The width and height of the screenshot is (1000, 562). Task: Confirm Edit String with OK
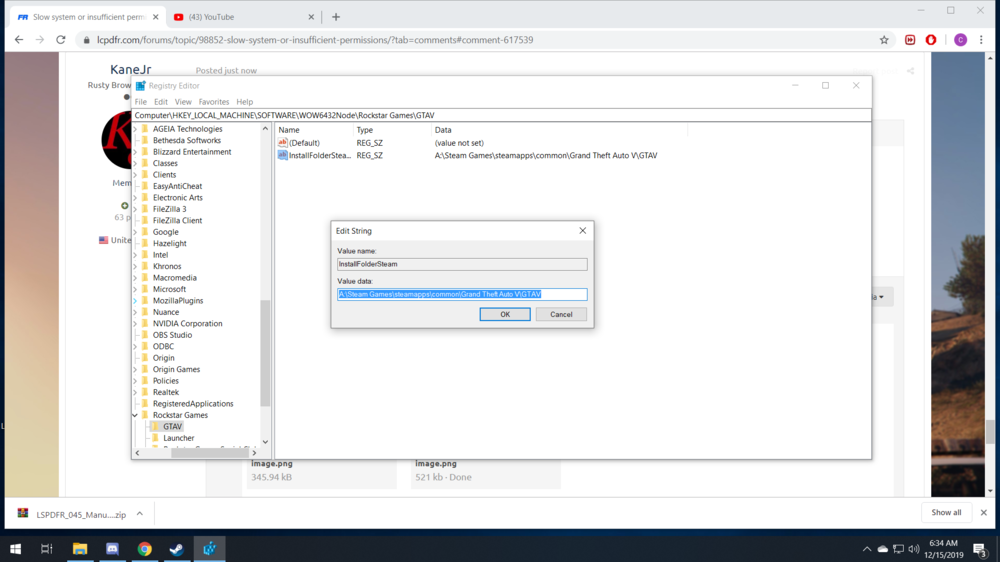pos(505,314)
